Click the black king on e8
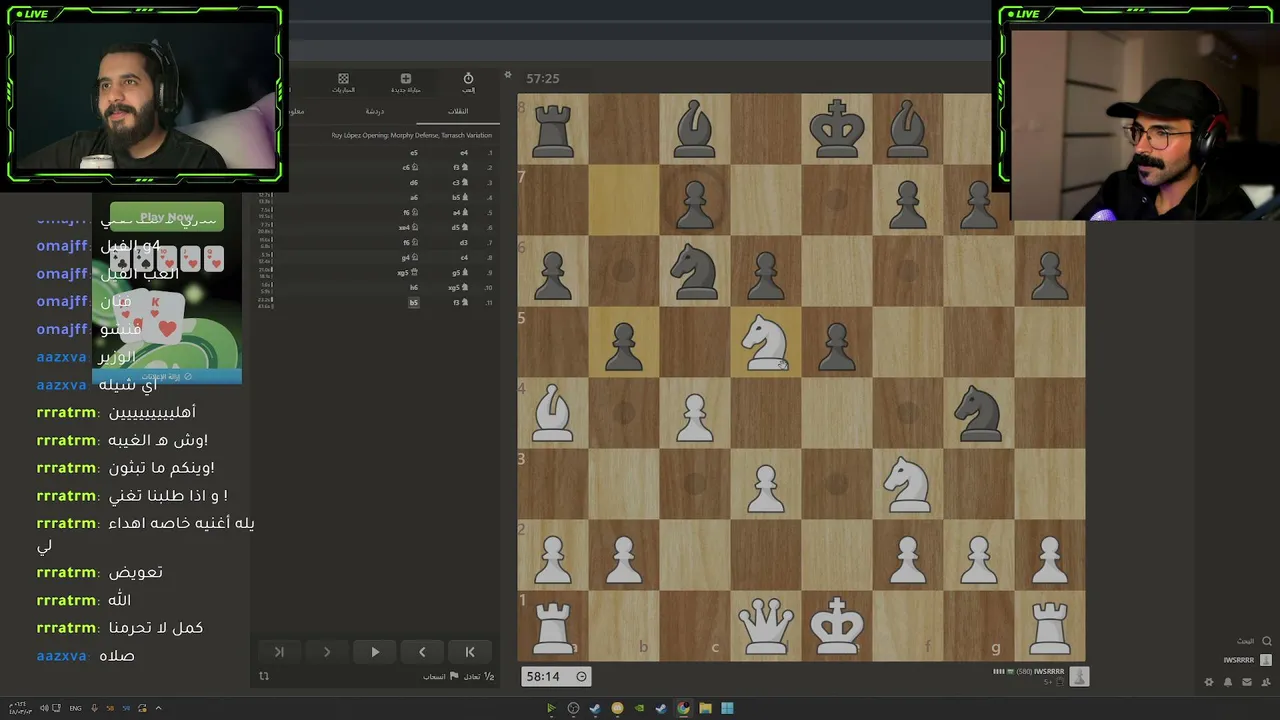1280x720 pixels. pyautogui.click(x=837, y=129)
